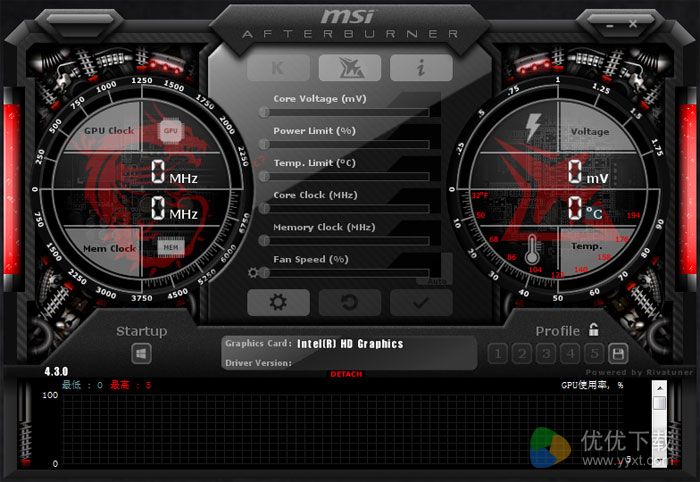Toggle the Windows Startup icon
700x482 pixels.
point(142,354)
